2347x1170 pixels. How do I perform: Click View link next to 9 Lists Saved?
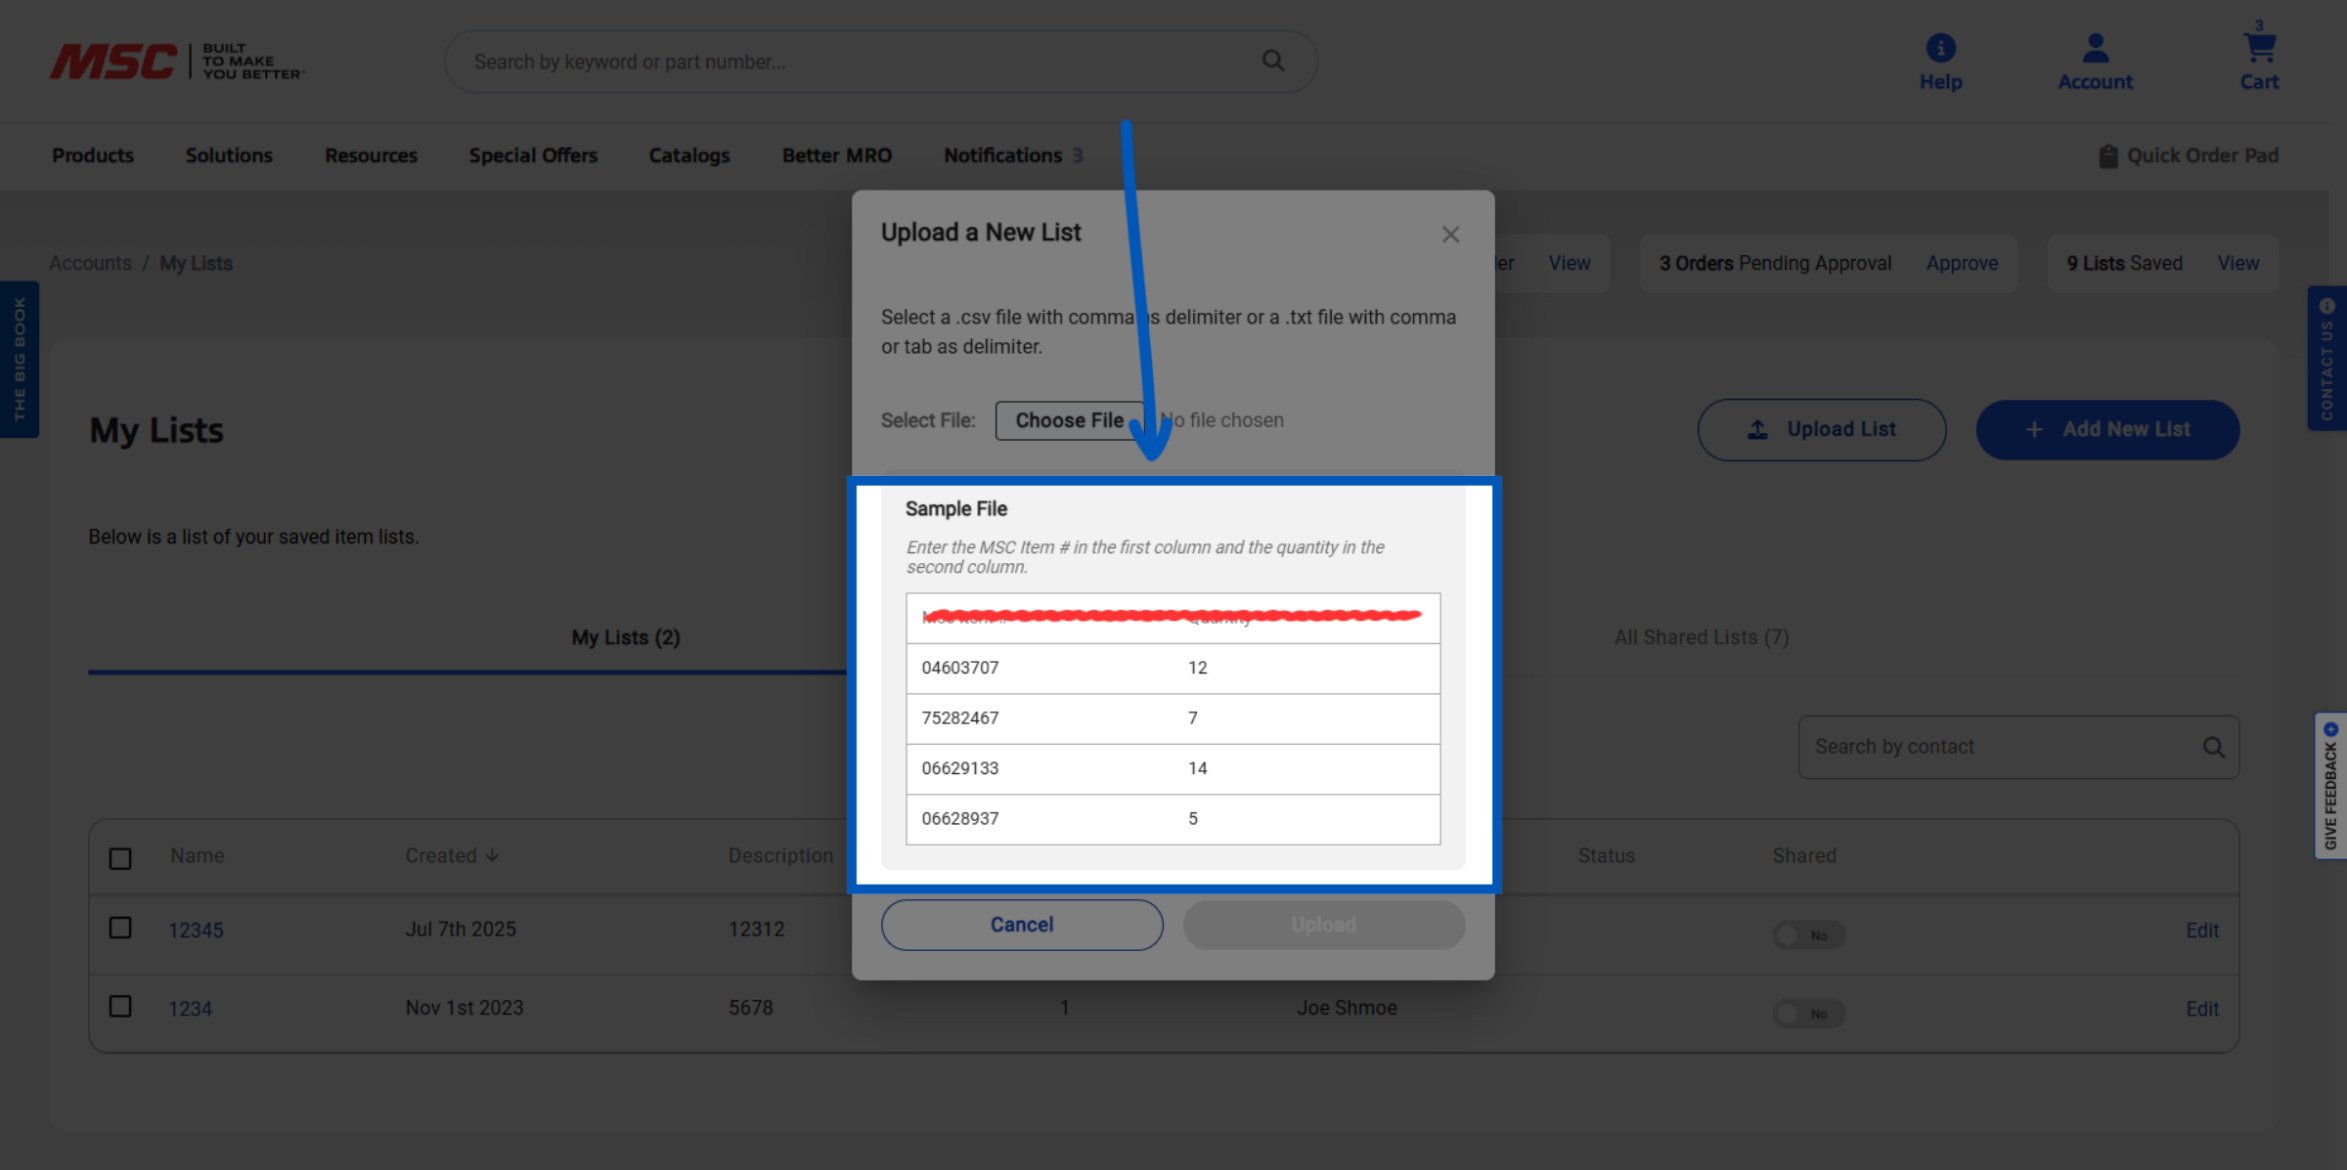tap(2238, 263)
